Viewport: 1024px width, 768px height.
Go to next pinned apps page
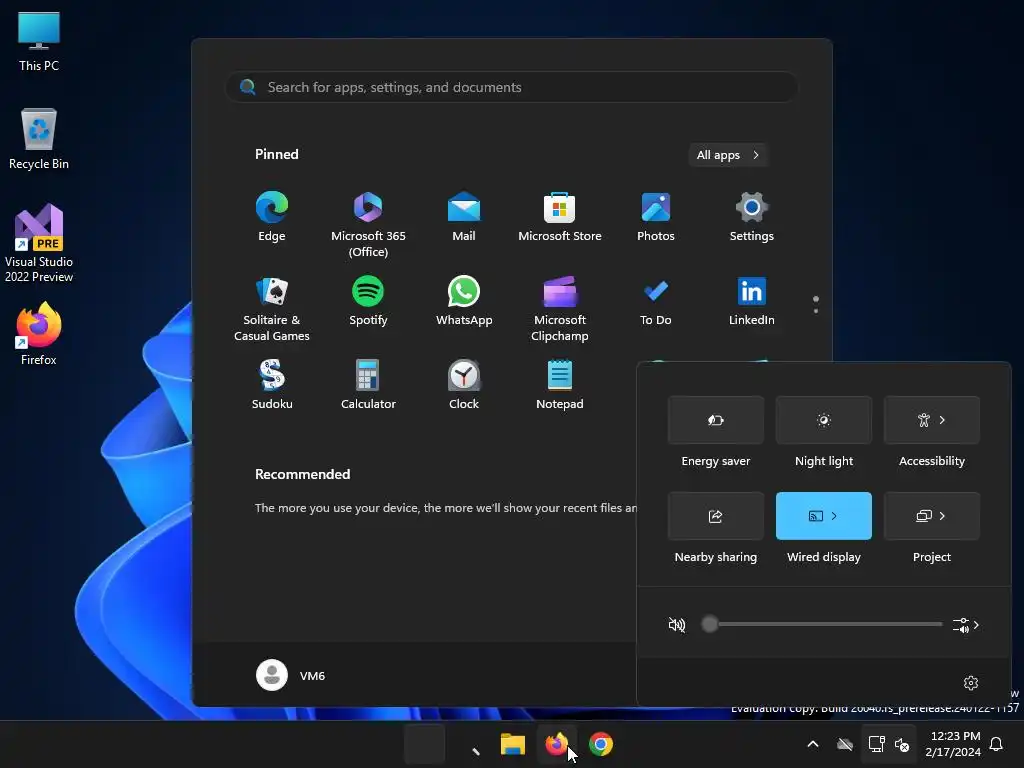click(816, 311)
